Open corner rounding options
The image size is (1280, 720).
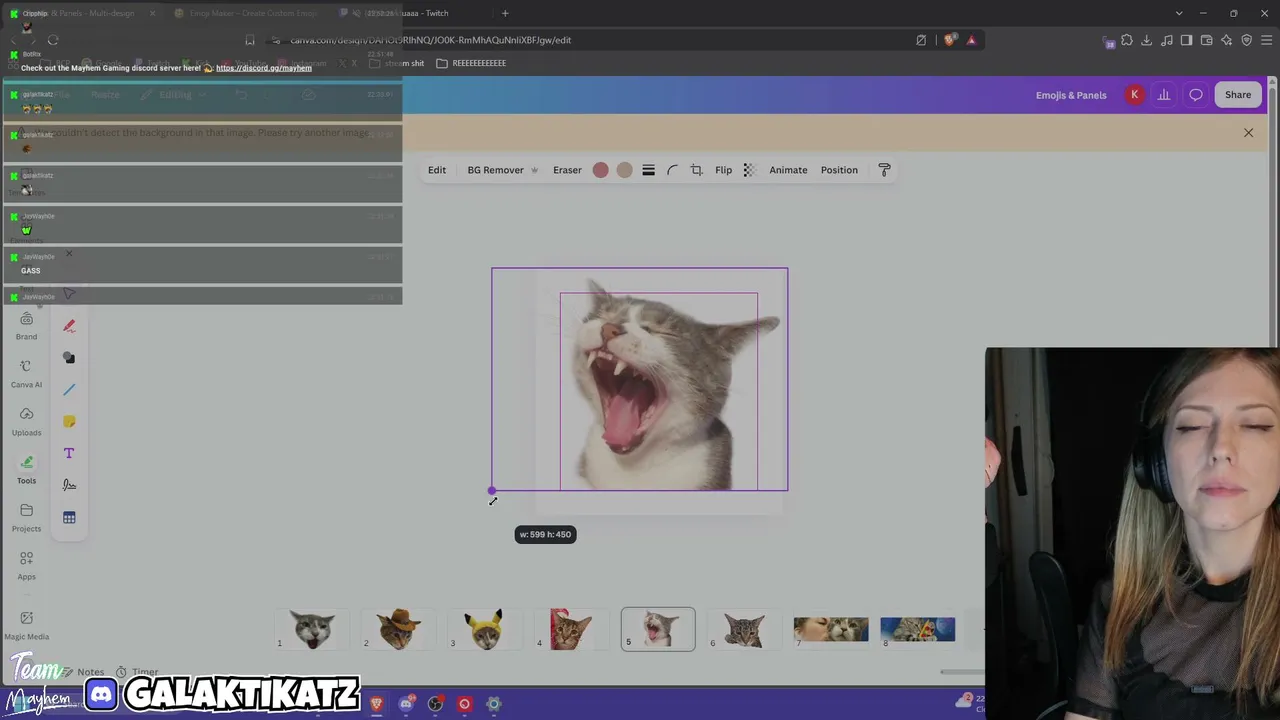pos(672,170)
